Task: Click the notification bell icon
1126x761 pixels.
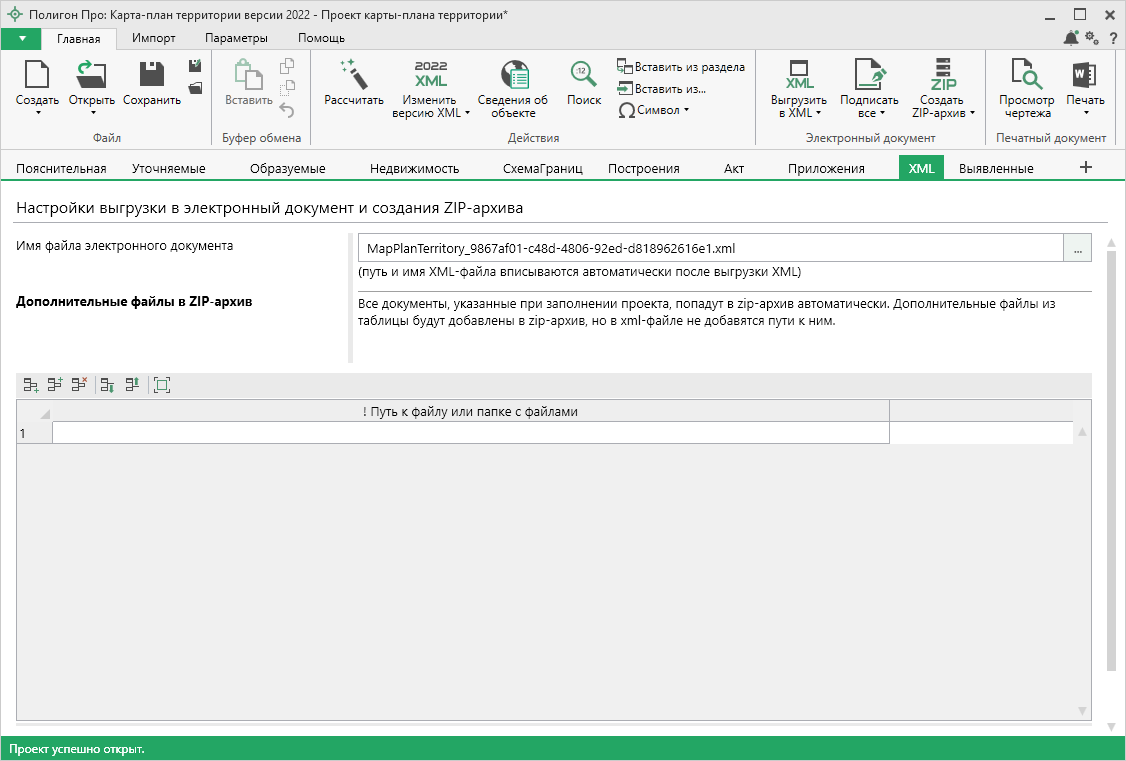Action: tap(1071, 38)
